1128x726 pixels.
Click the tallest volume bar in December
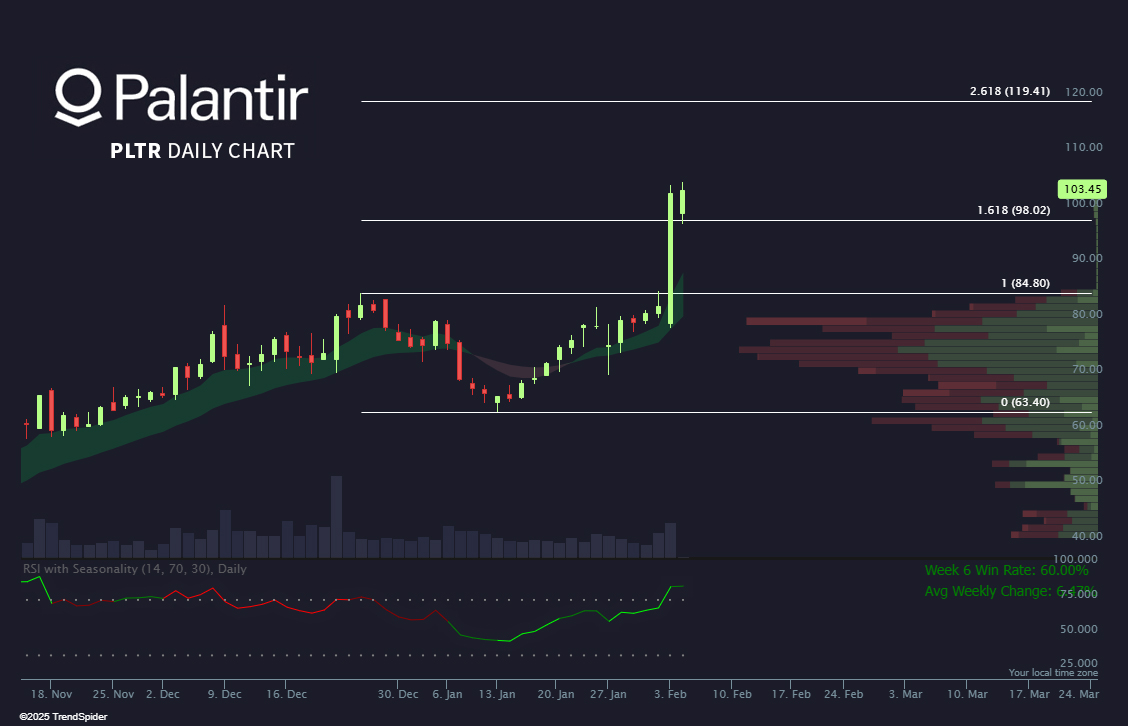(x=337, y=517)
